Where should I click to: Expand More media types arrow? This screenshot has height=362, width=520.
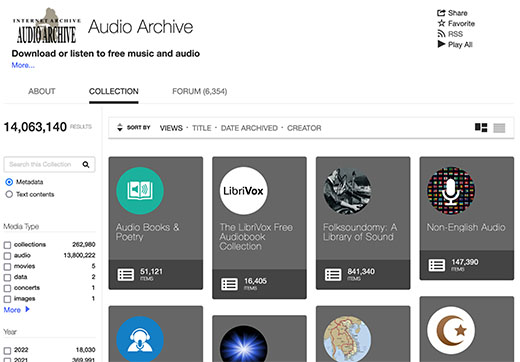27,309
